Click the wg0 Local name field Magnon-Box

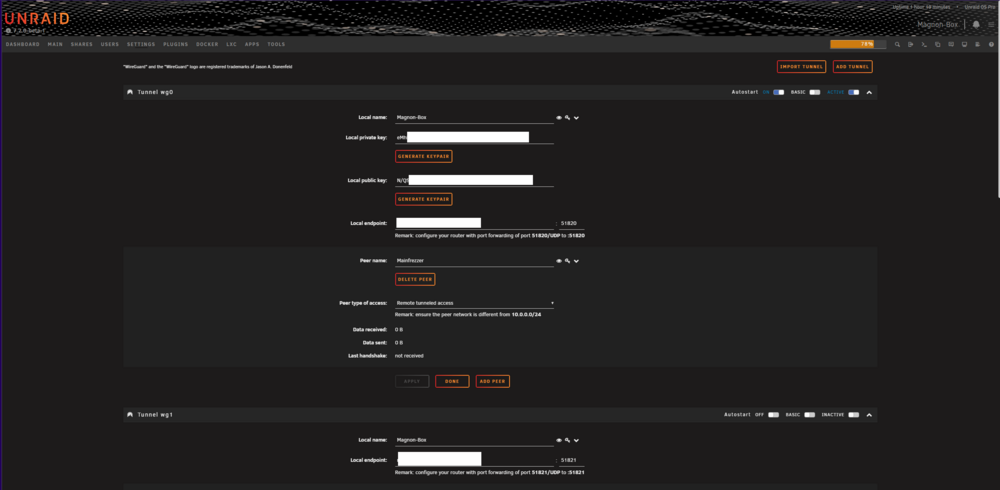(x=474, y=117)
